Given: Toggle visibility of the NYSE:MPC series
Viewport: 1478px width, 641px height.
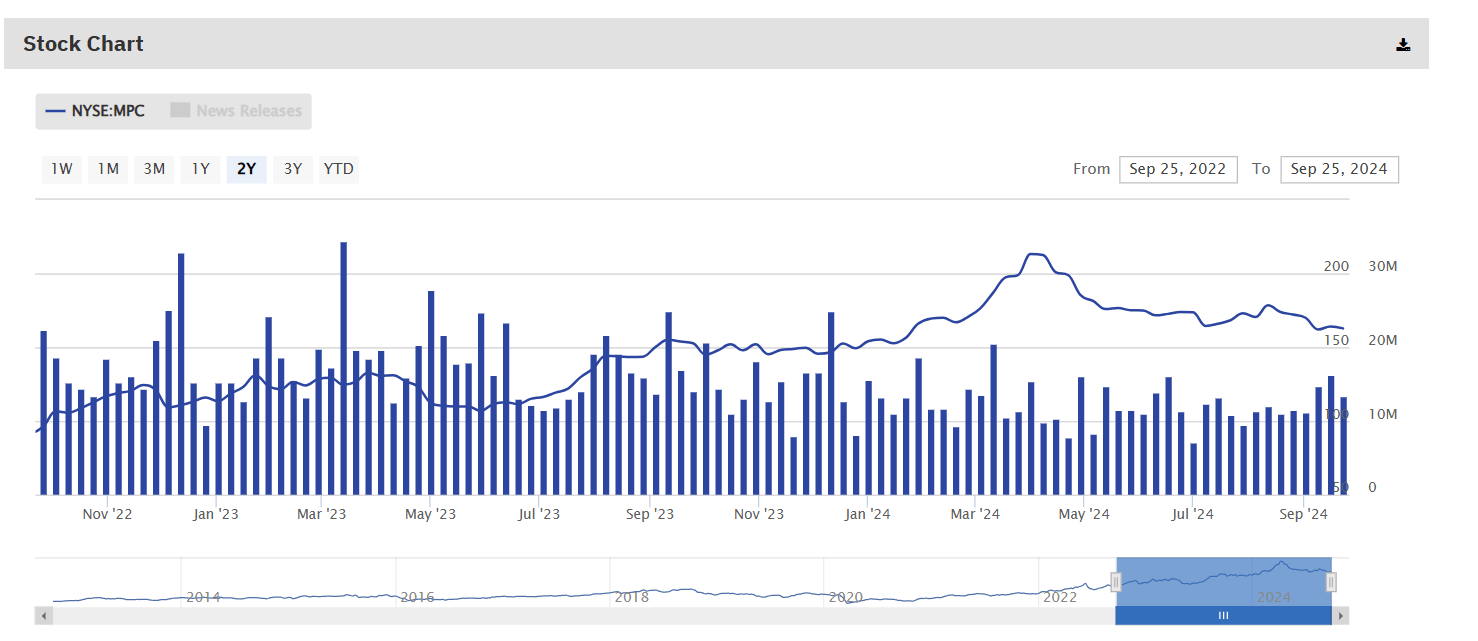Looking at the screenshot, I should pos(94,111).
